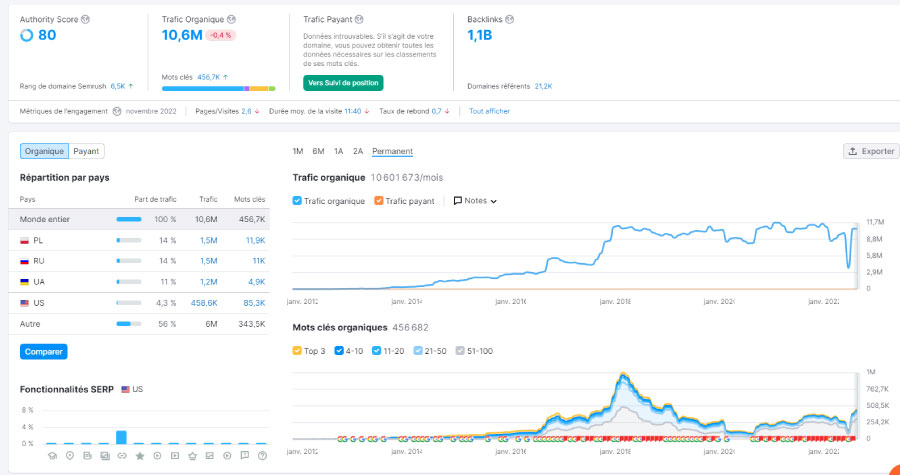
Task: Uncheck the Top 3 keywords checkbox
Action: (297, 351)
